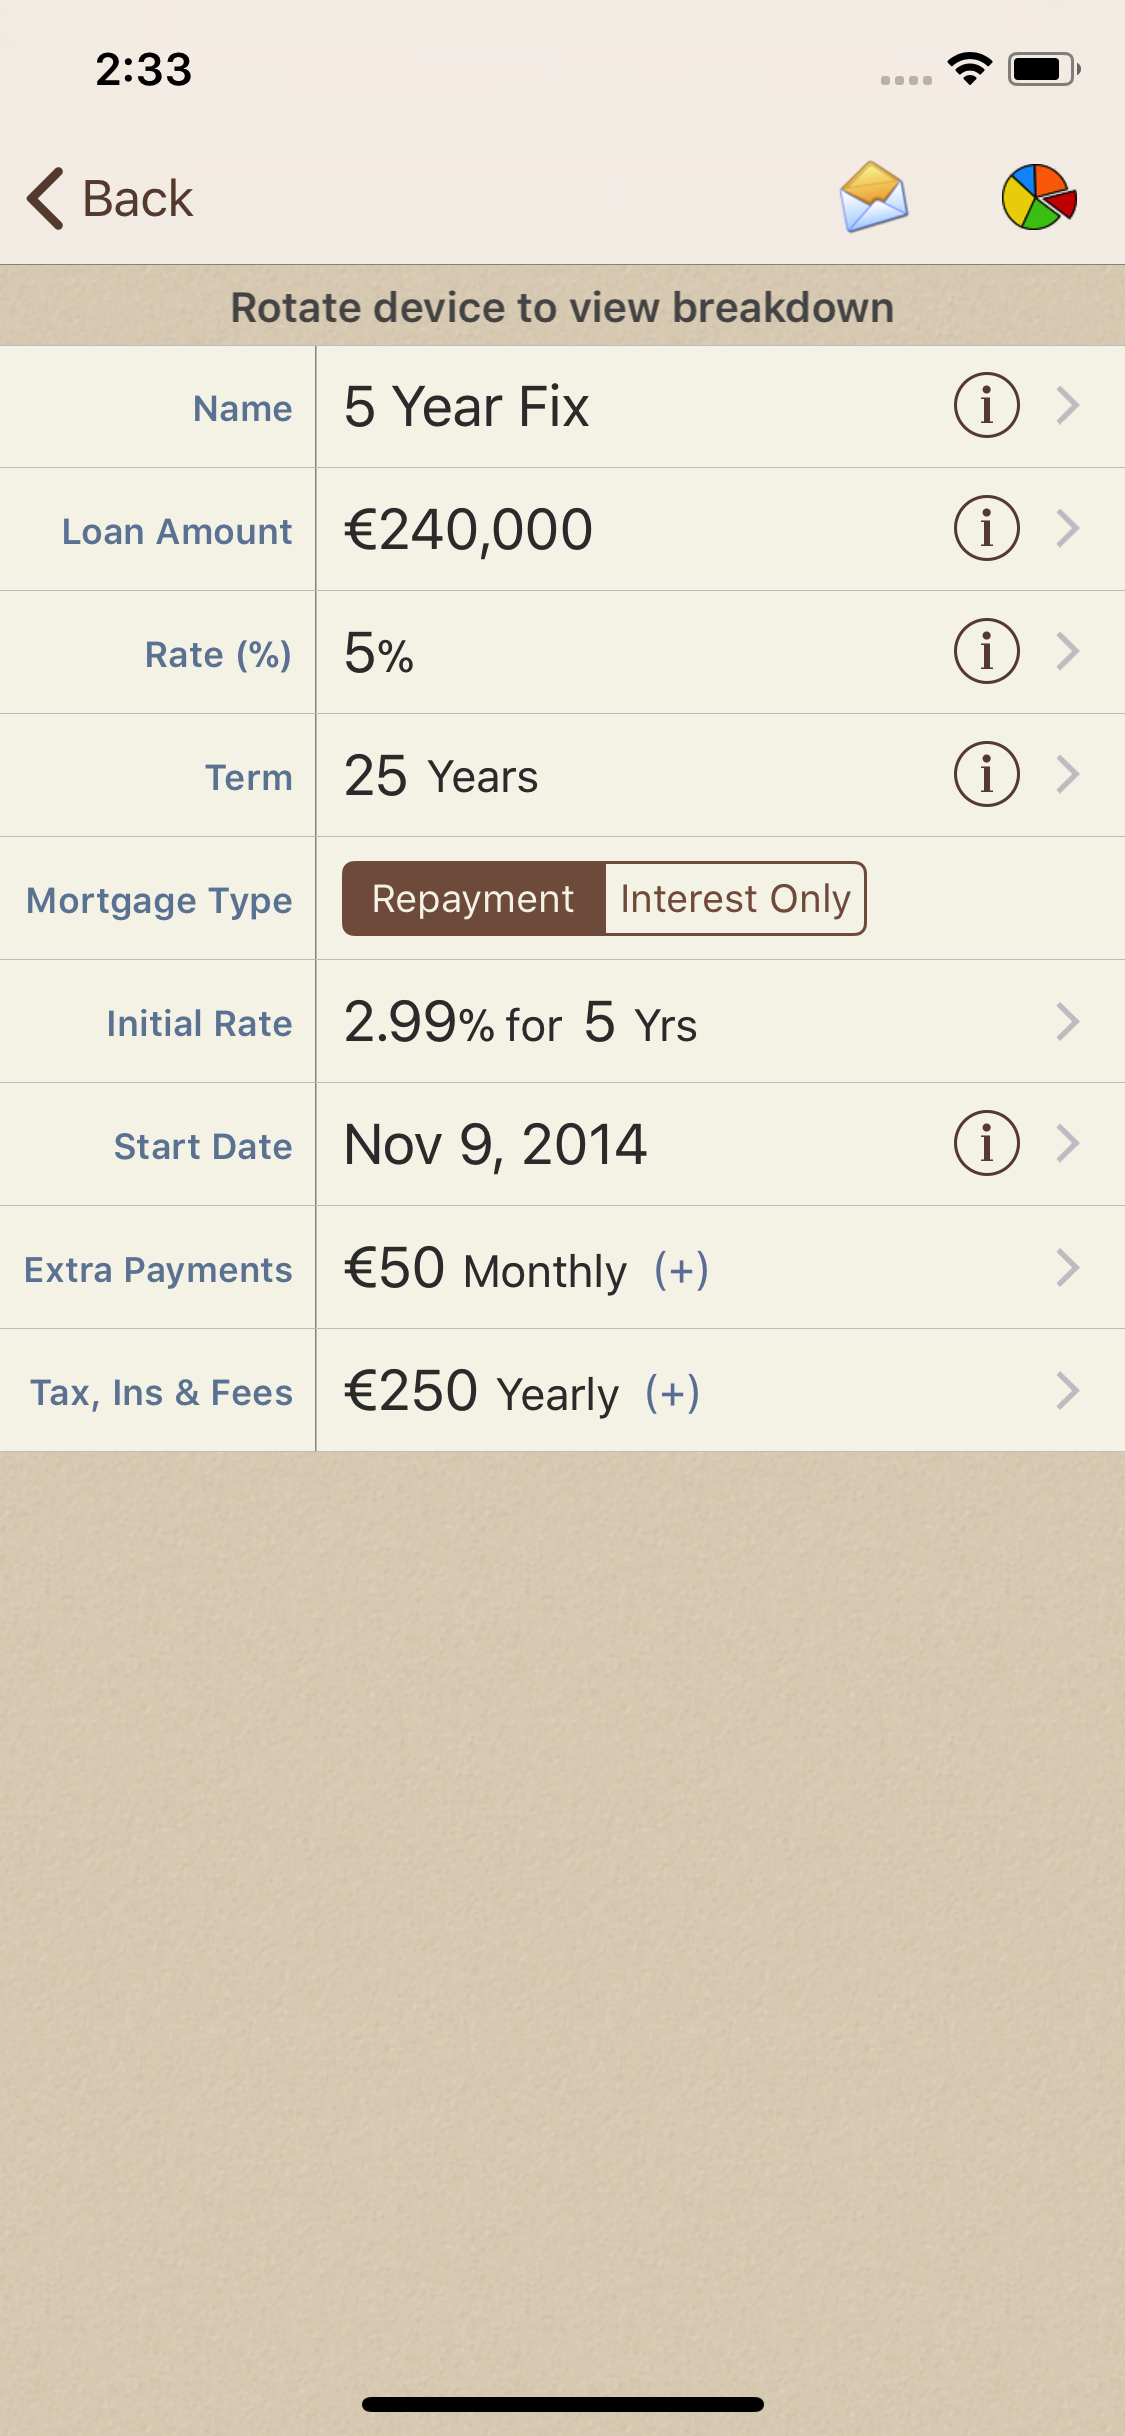Tap the Term info icon
This screenshot has height=2436, width=1125.
[986, 775]
